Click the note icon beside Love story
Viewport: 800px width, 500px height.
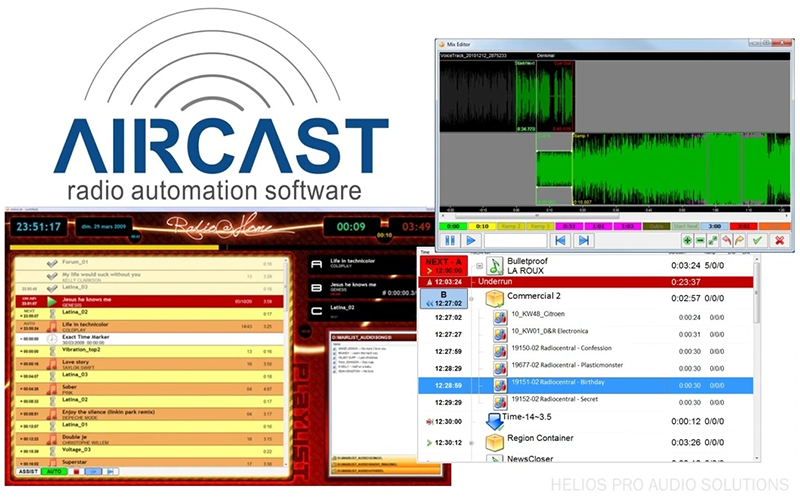pos(52,364)
